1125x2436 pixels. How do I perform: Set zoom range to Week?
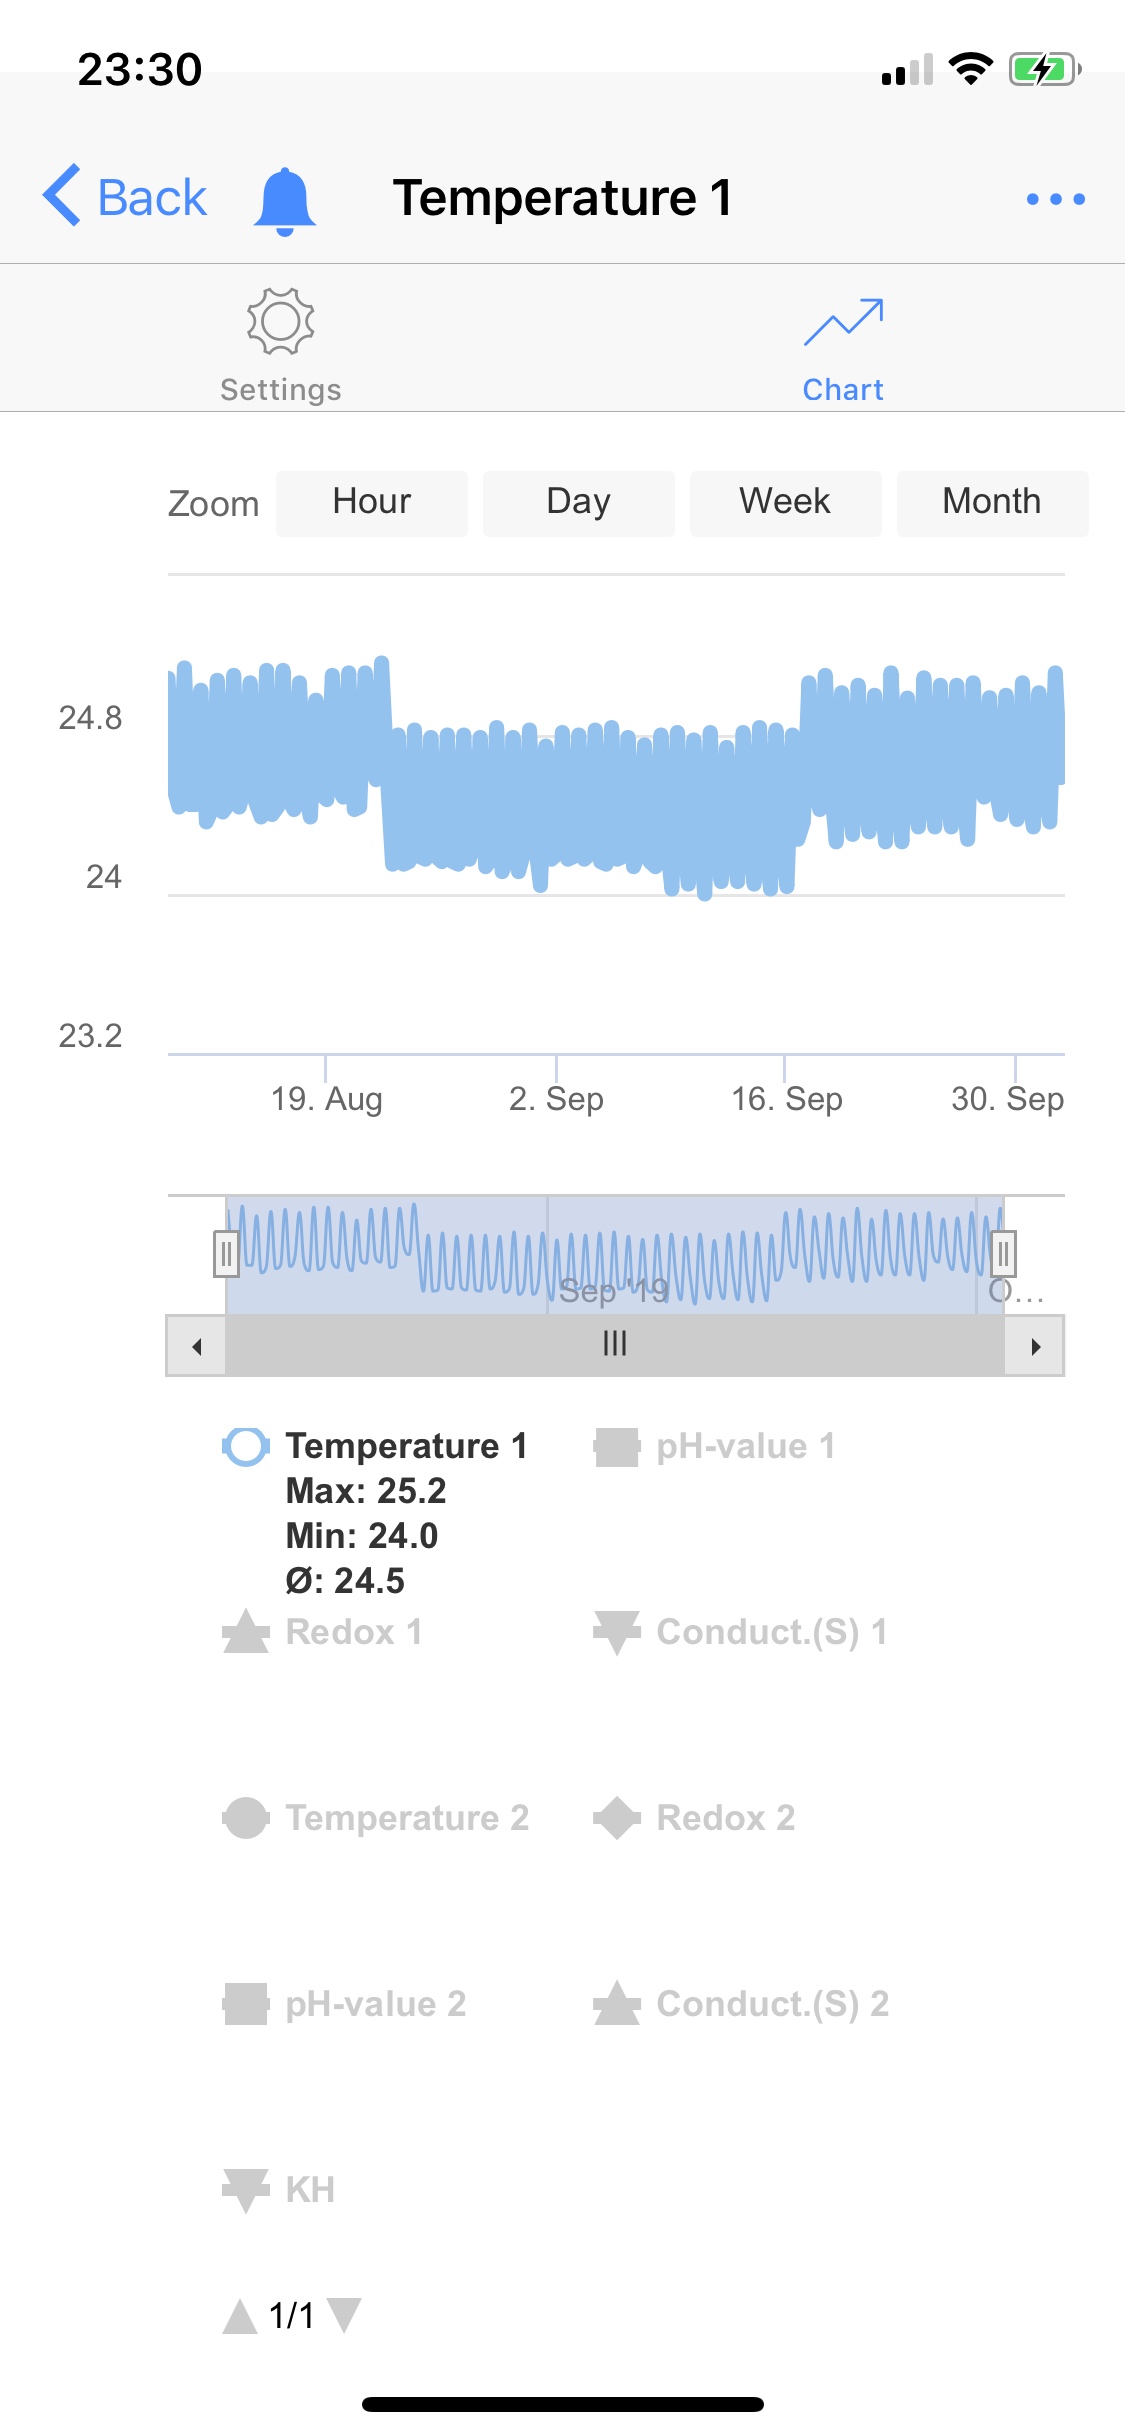(x=785, y=503)
